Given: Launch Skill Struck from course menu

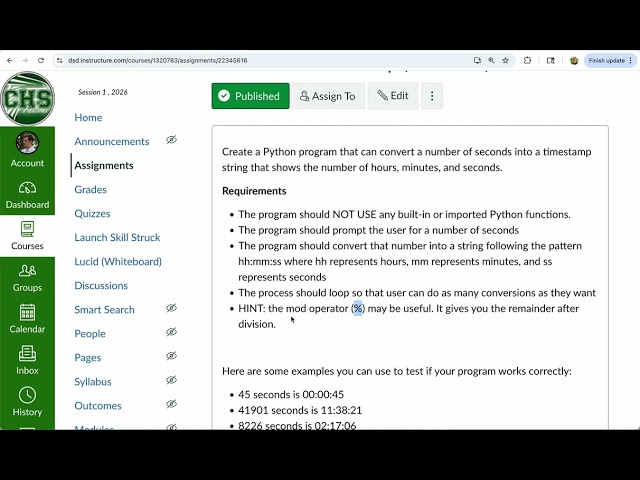Looking at the screenshot, I should coord(117,238).
